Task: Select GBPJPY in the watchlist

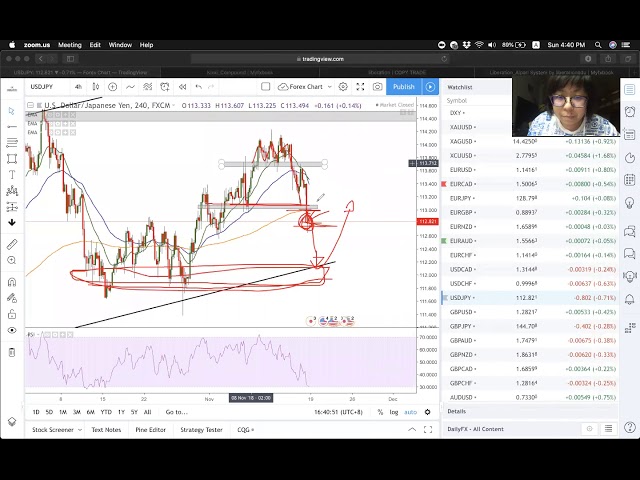Action: point(461,326)
